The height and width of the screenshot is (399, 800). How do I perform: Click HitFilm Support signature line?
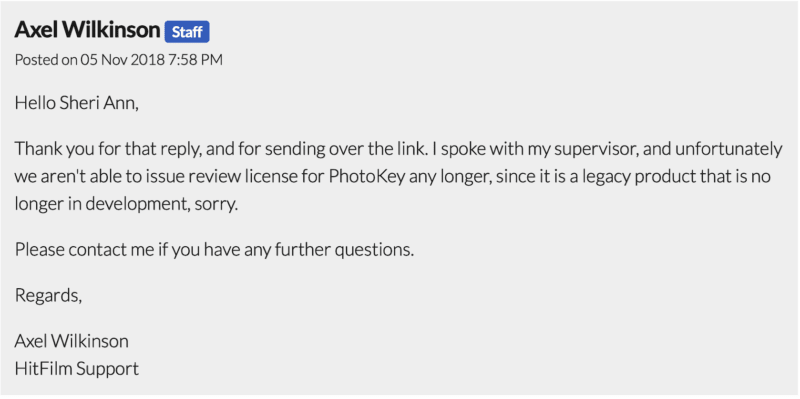77,368
